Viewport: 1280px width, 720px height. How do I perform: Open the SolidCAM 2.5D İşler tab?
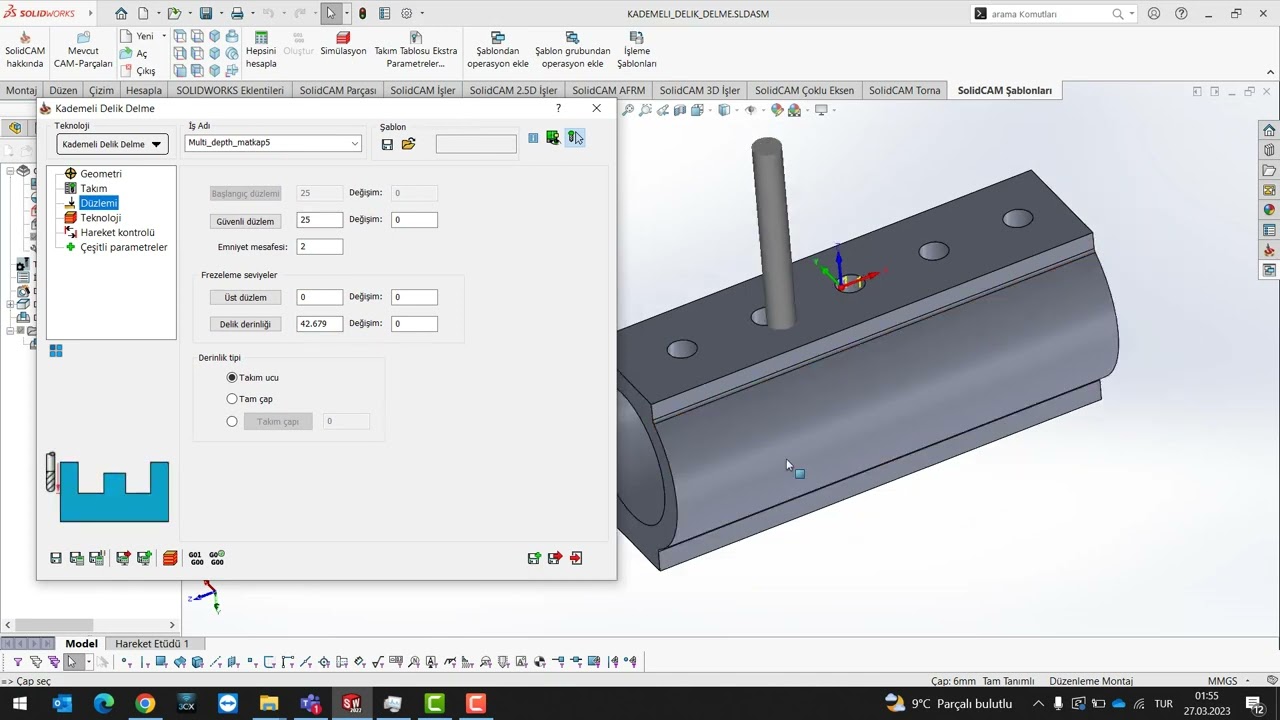513,90
